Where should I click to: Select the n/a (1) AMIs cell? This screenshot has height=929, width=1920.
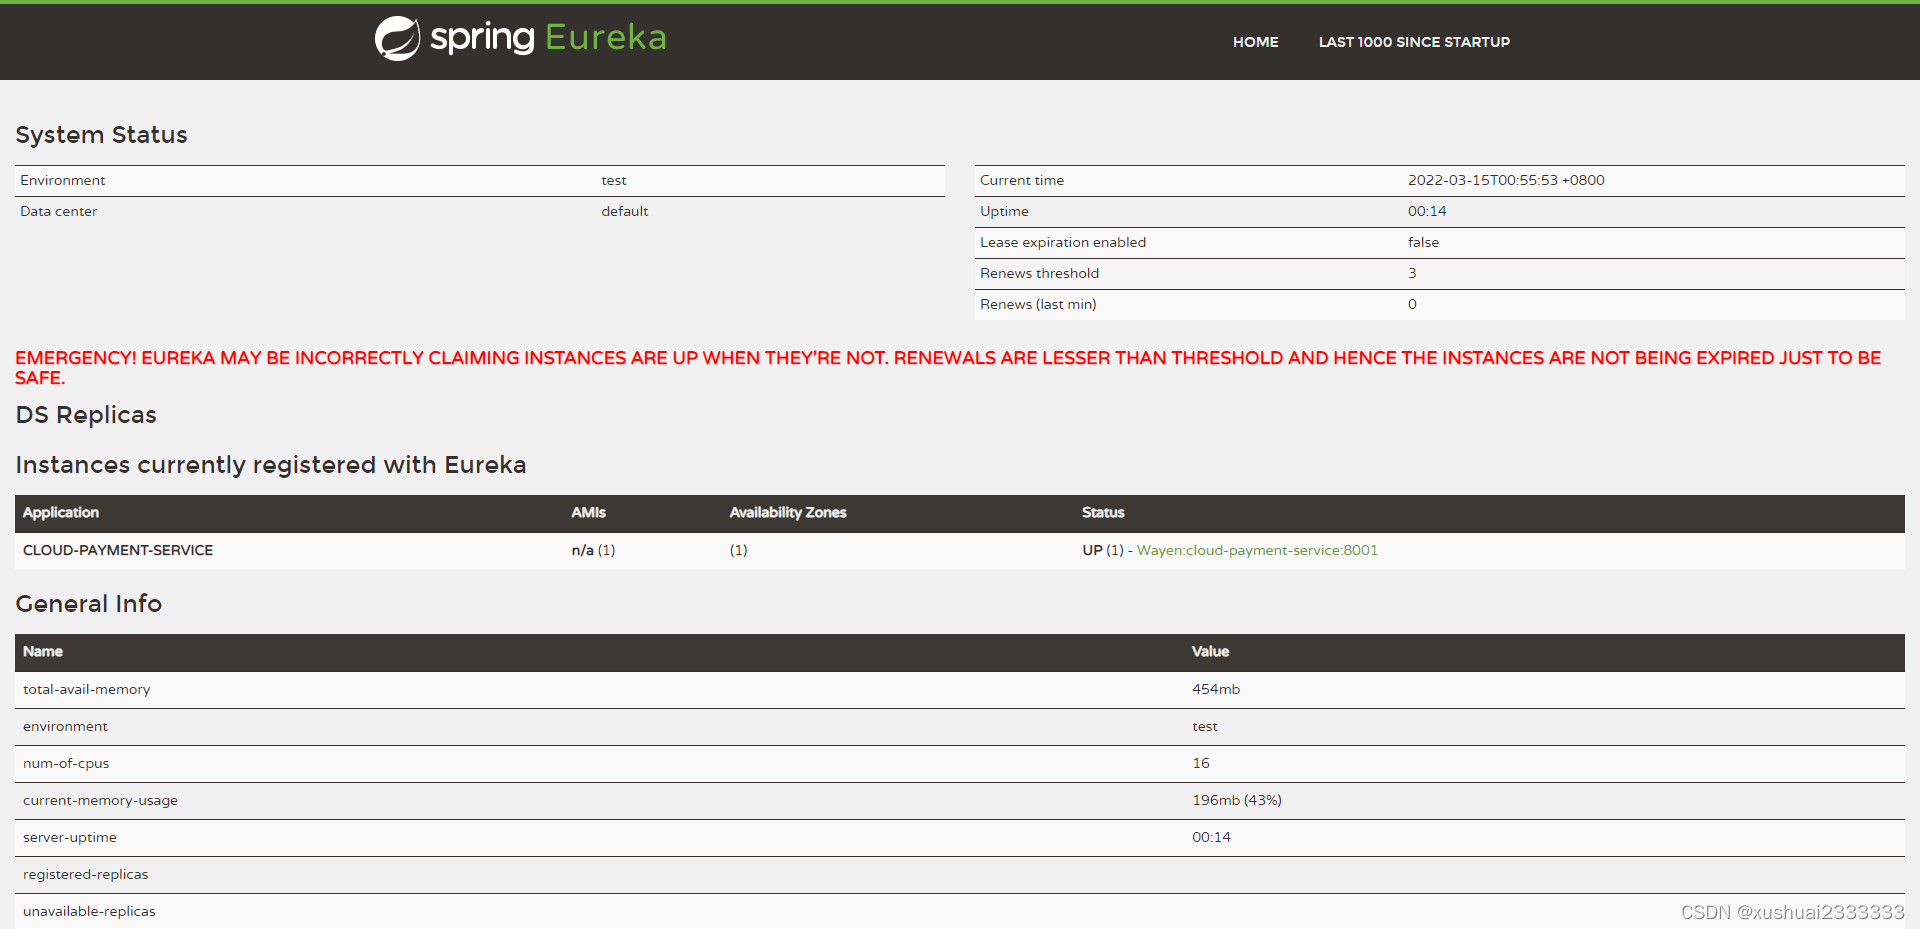pyautogui.click(x=593, y=550)
